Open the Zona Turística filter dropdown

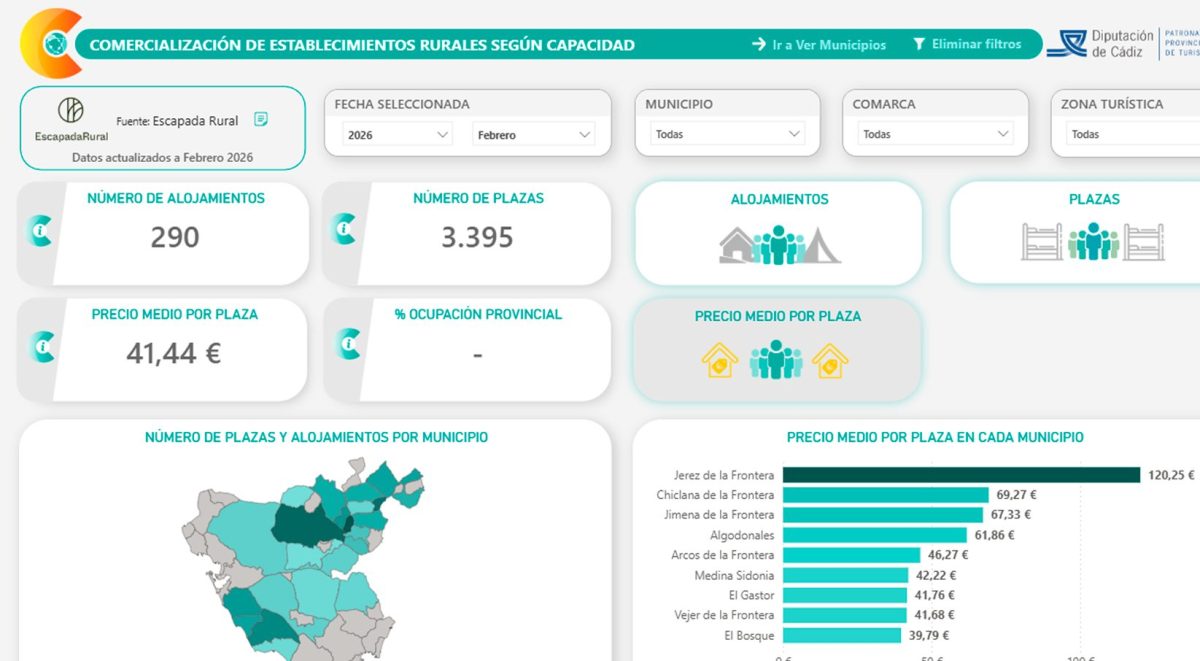pos(1130,134)
